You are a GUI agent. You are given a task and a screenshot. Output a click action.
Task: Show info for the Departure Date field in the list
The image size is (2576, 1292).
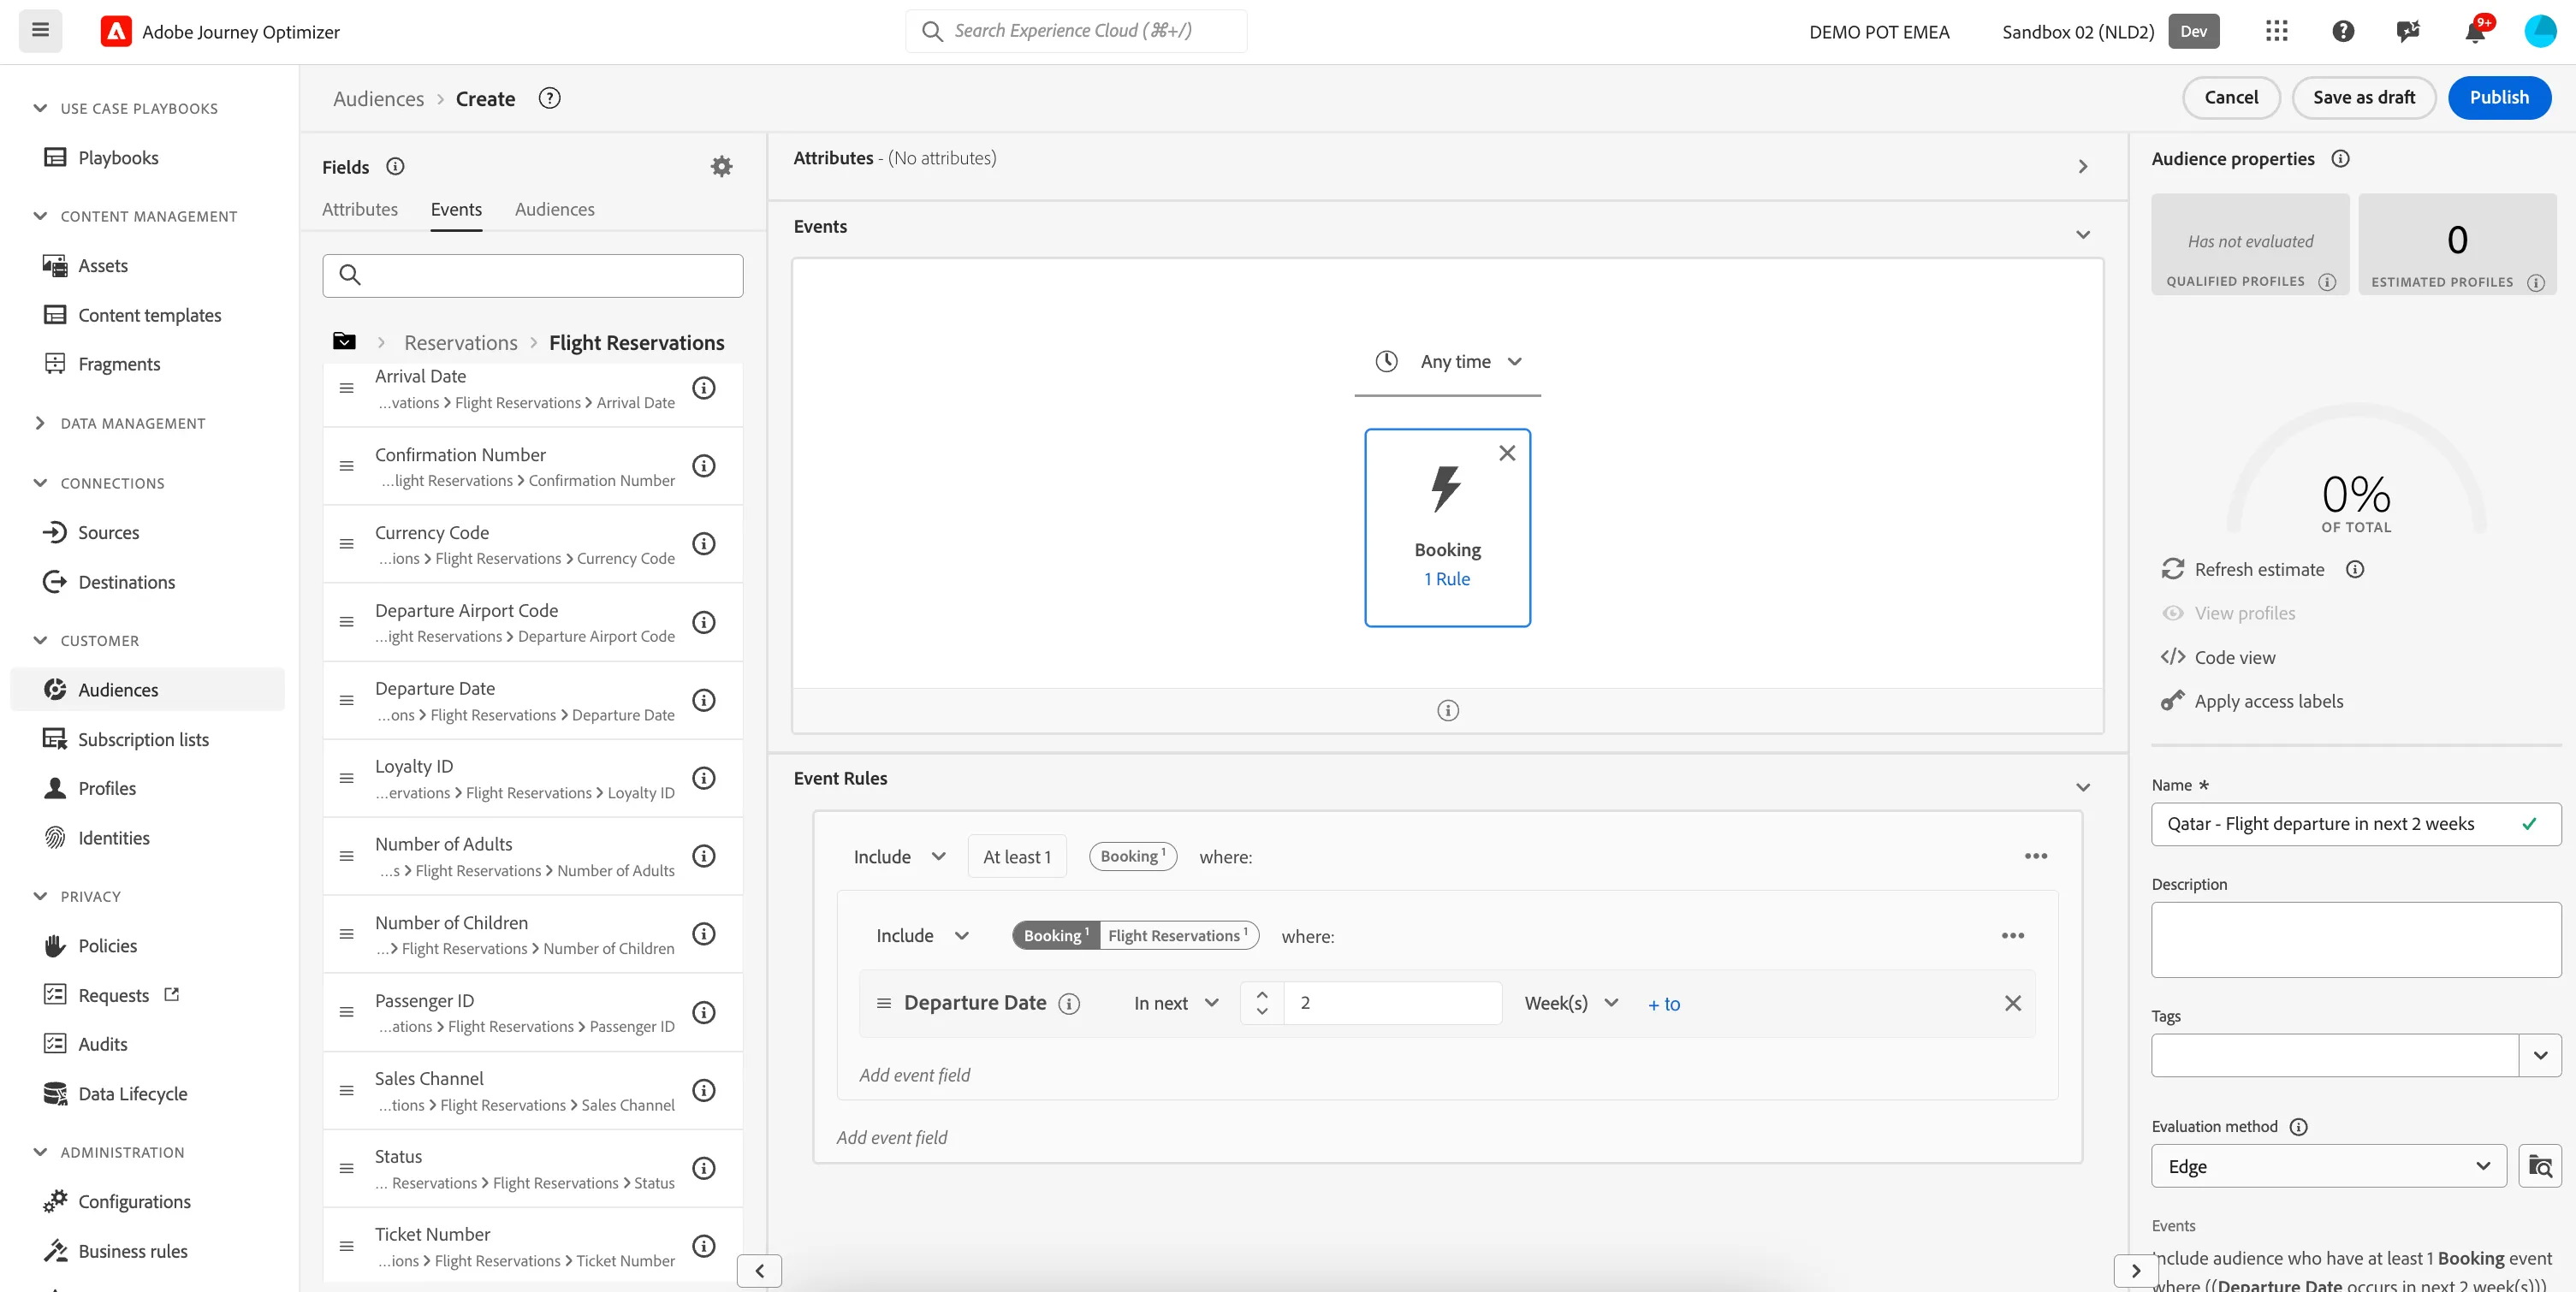[704, 700]
